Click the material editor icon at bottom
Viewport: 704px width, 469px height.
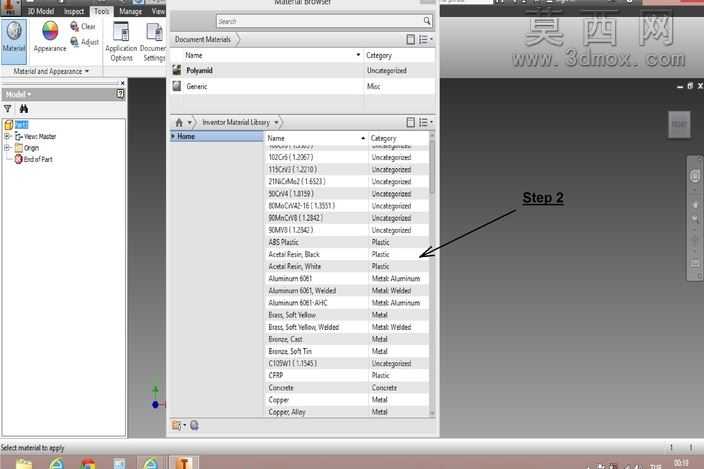pyautogui.click(x=194, y=425)
